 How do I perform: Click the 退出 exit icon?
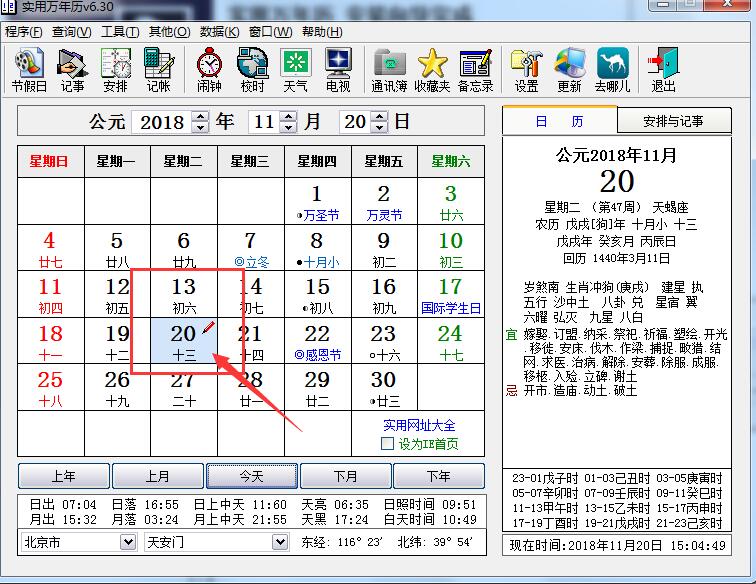663,70
